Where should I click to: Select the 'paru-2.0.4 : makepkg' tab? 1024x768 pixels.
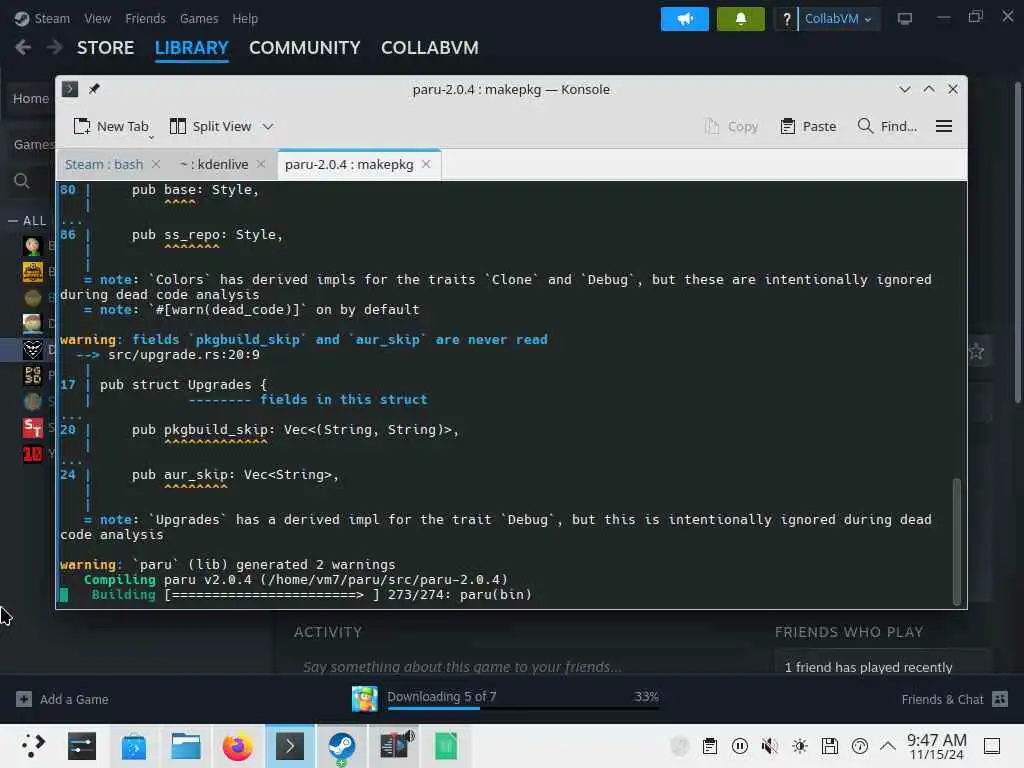tap(349, 165)
